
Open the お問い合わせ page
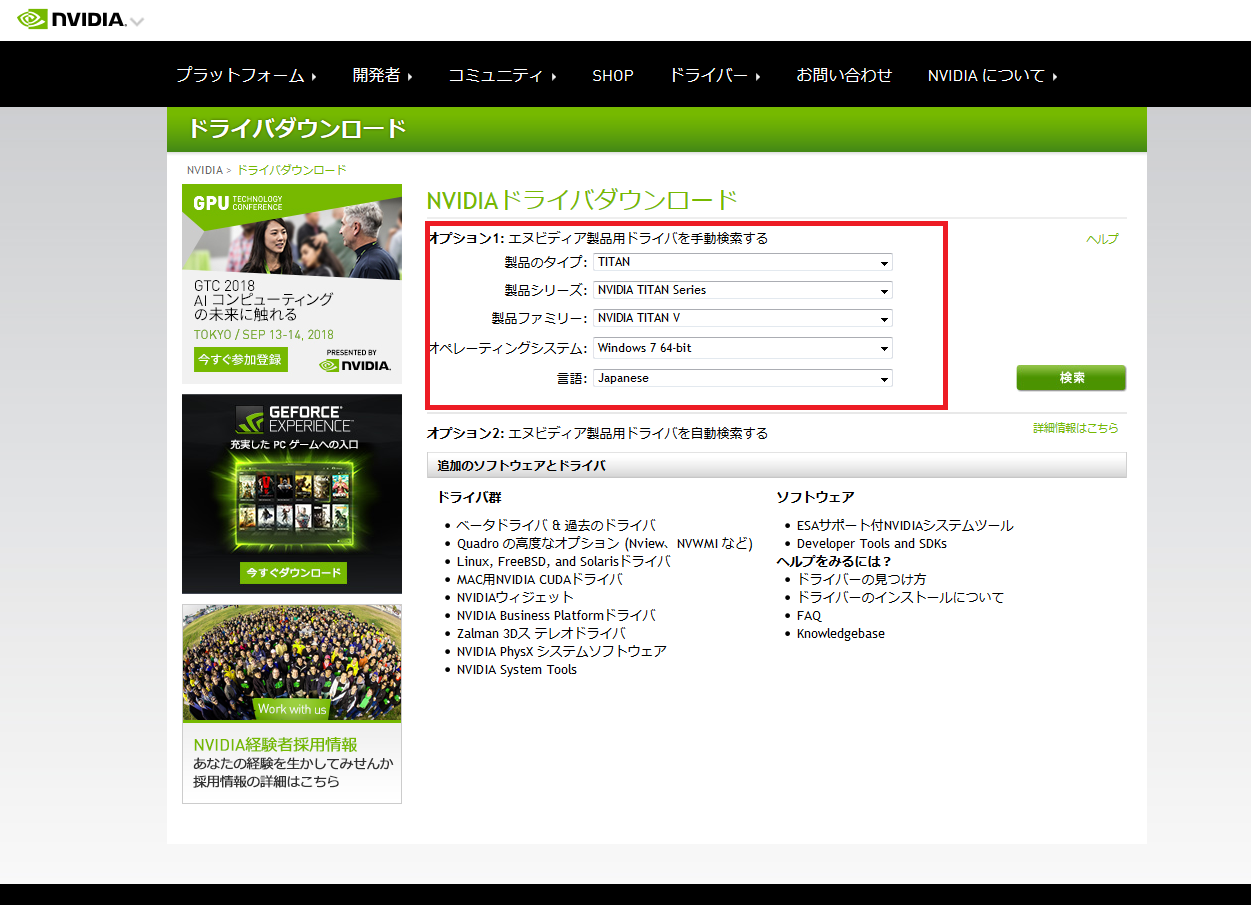(x=844, y=75)
